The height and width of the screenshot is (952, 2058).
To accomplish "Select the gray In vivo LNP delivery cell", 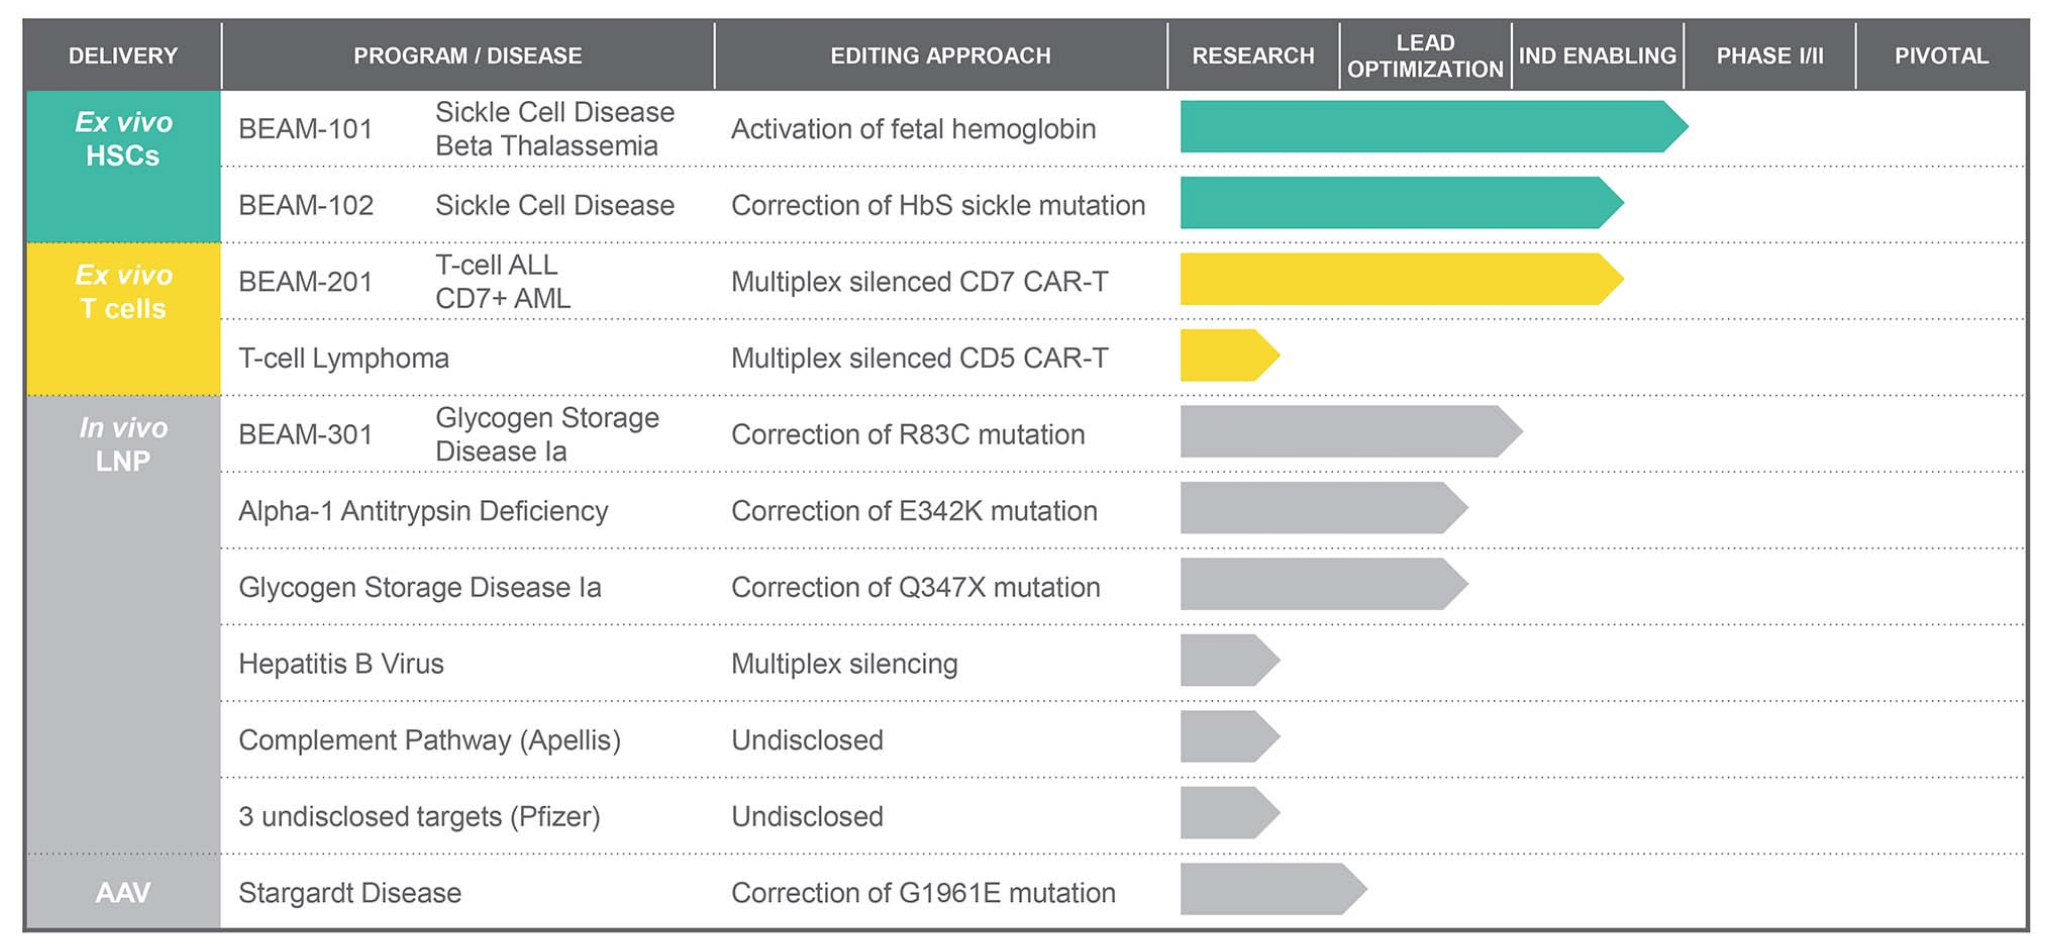I will [123, 445].
